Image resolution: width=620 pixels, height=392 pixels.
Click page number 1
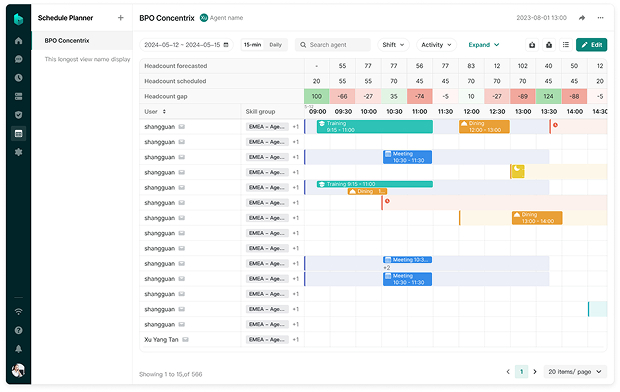coord(521,372)
